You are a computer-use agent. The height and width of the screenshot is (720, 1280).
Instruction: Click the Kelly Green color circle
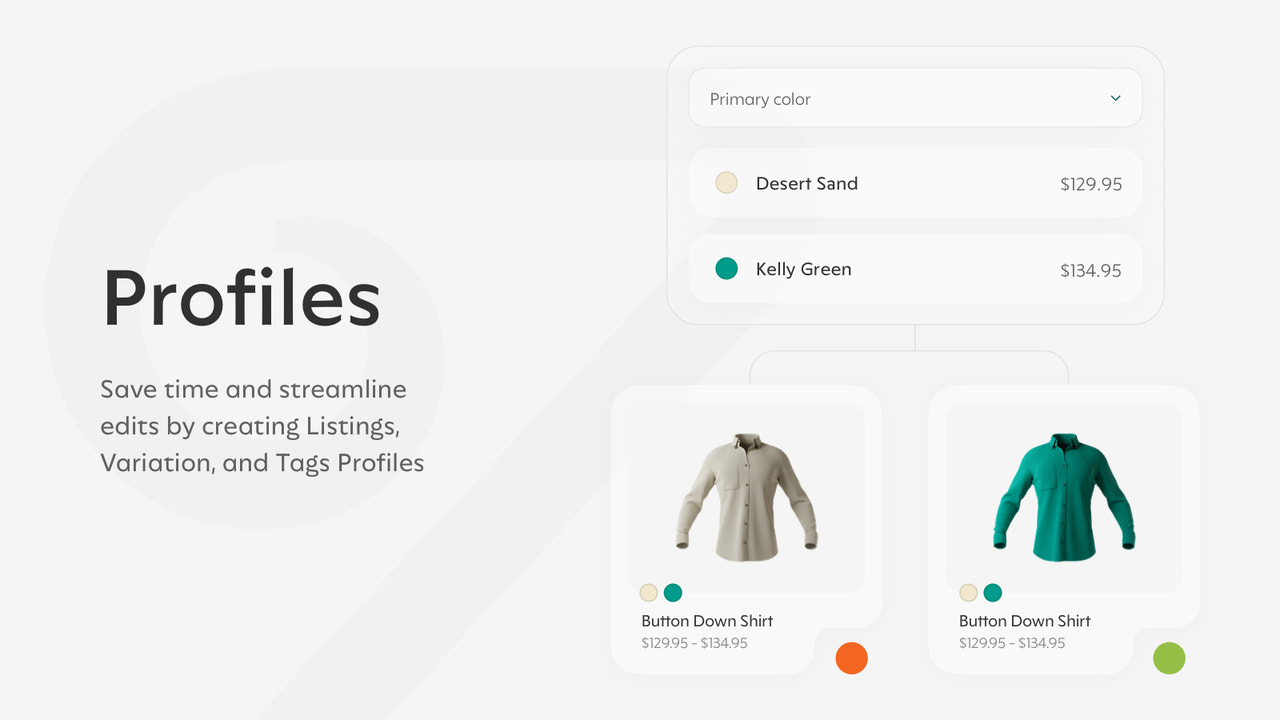click(726, 269)
